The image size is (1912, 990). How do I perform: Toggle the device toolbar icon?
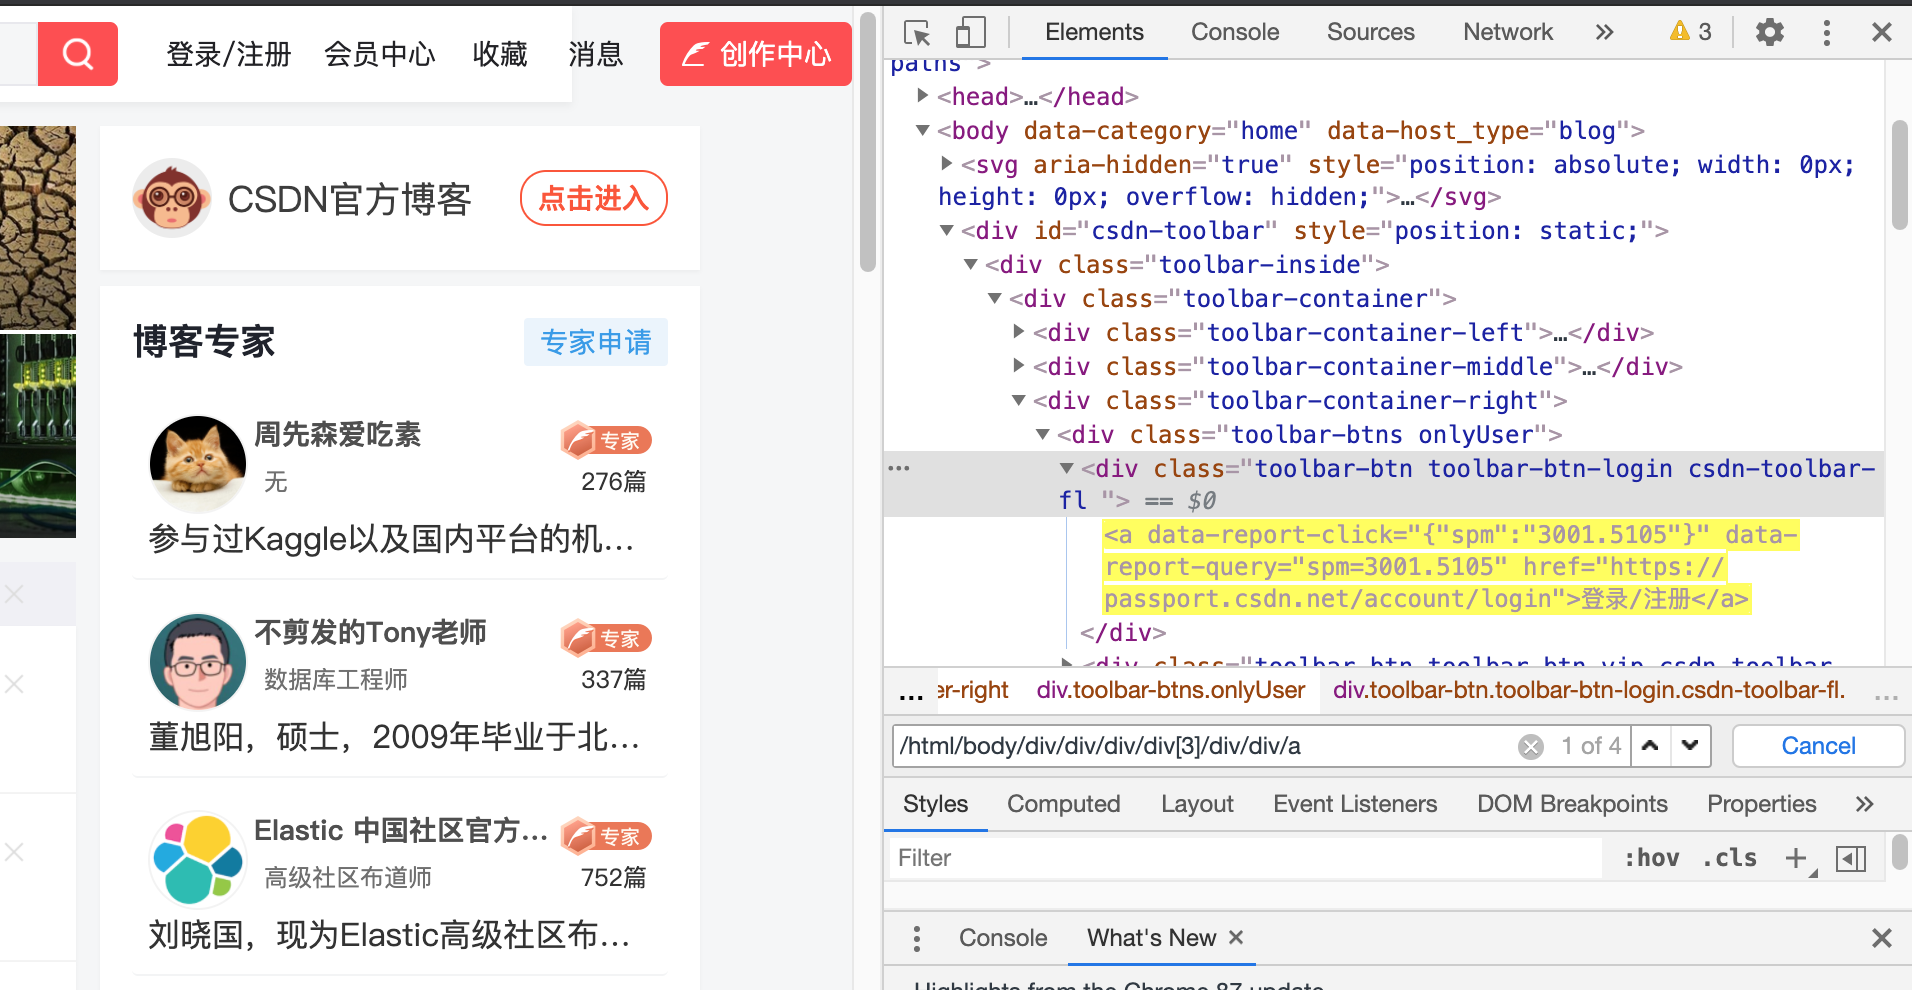(x=968, y=32)
